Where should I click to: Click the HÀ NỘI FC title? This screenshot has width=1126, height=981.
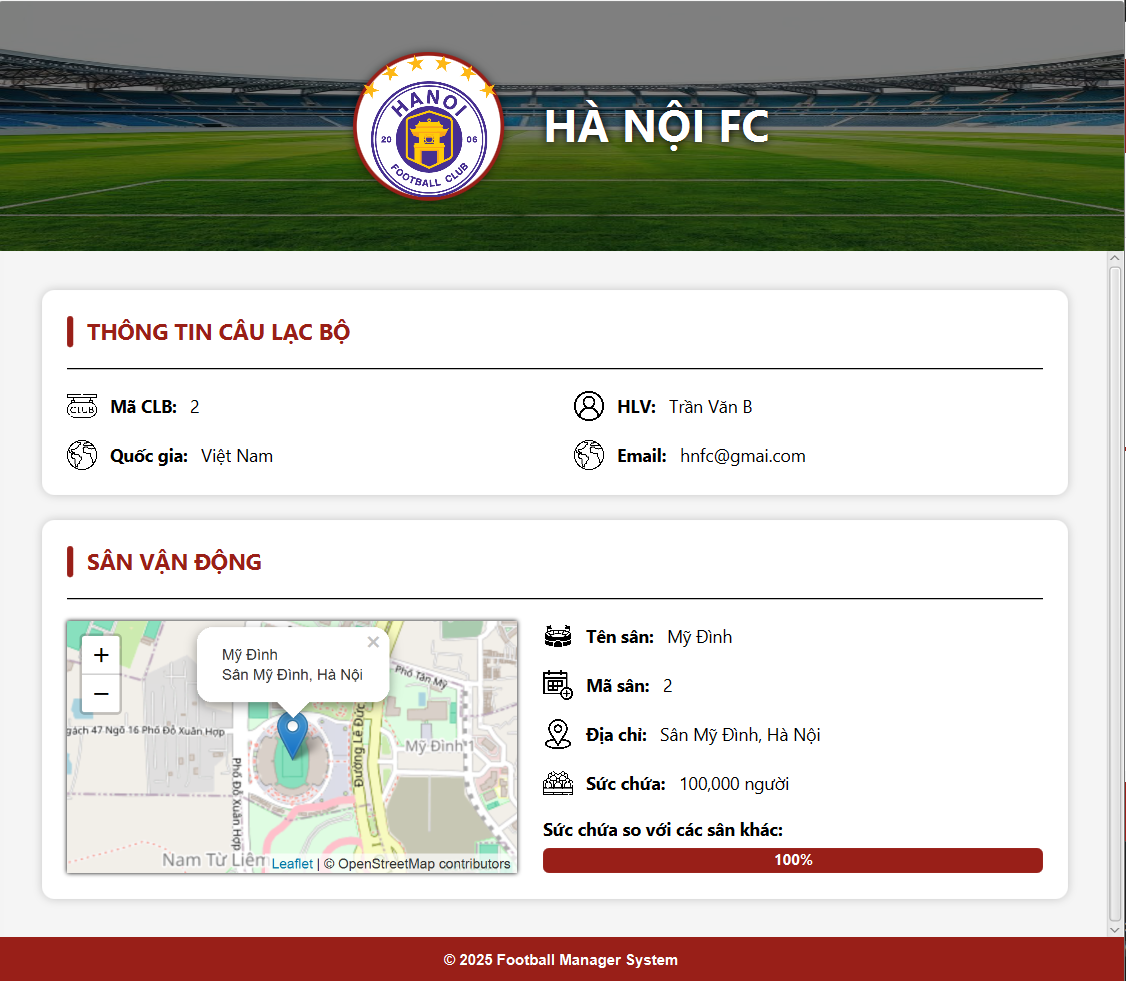656,127
